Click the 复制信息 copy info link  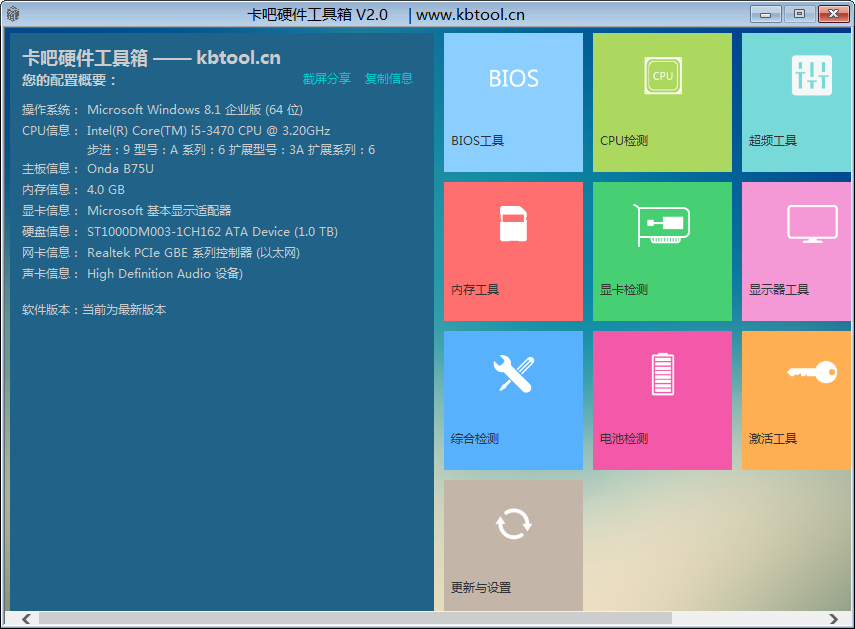pos(388,78)
